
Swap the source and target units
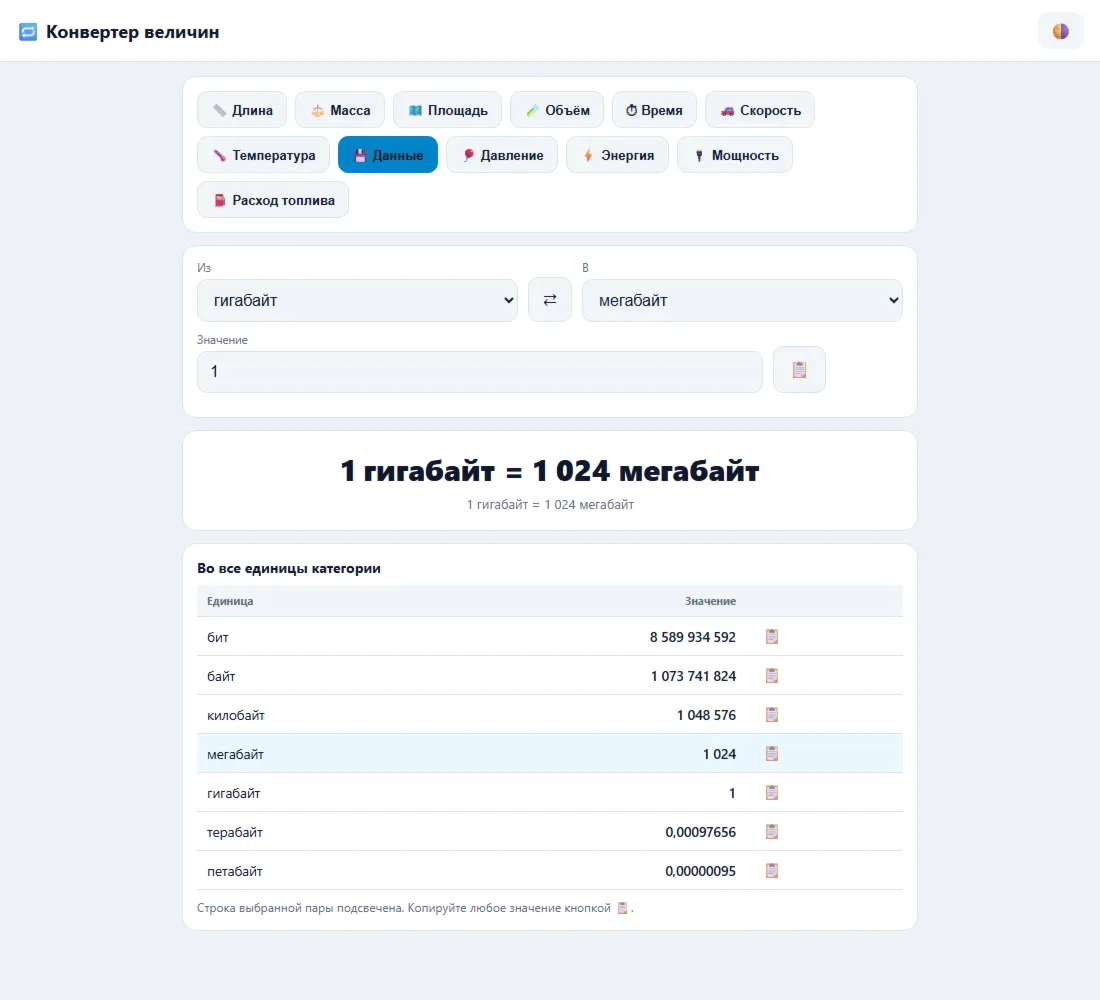549,300
